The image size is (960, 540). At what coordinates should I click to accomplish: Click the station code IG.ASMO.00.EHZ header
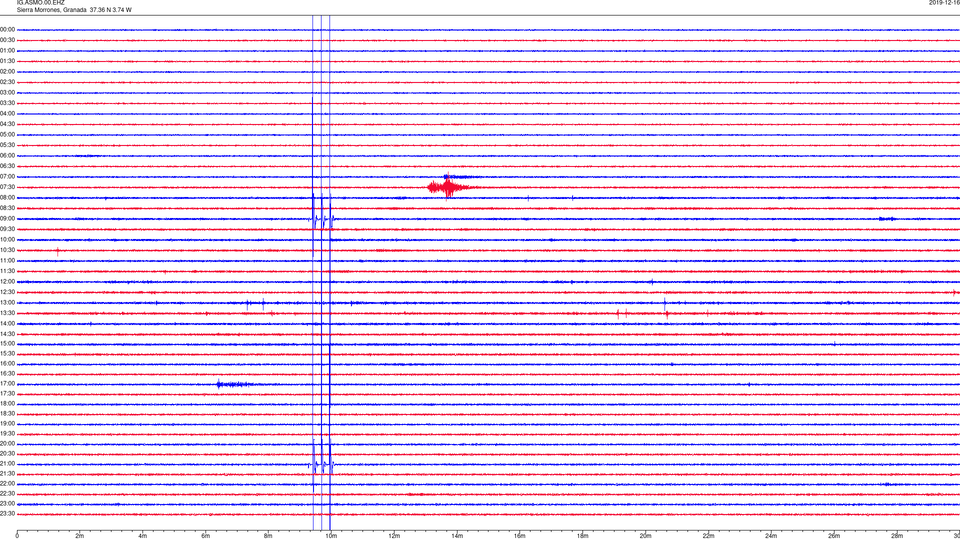point(40,3)
